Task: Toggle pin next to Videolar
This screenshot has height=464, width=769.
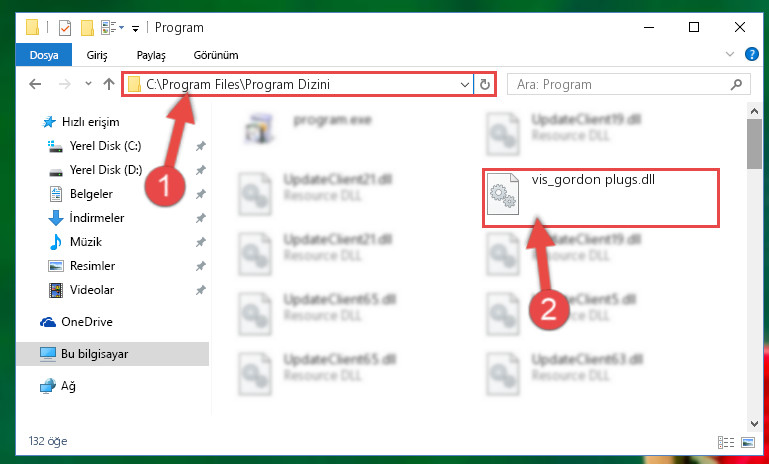Action: pyautogui.click(x=201, y=290)
